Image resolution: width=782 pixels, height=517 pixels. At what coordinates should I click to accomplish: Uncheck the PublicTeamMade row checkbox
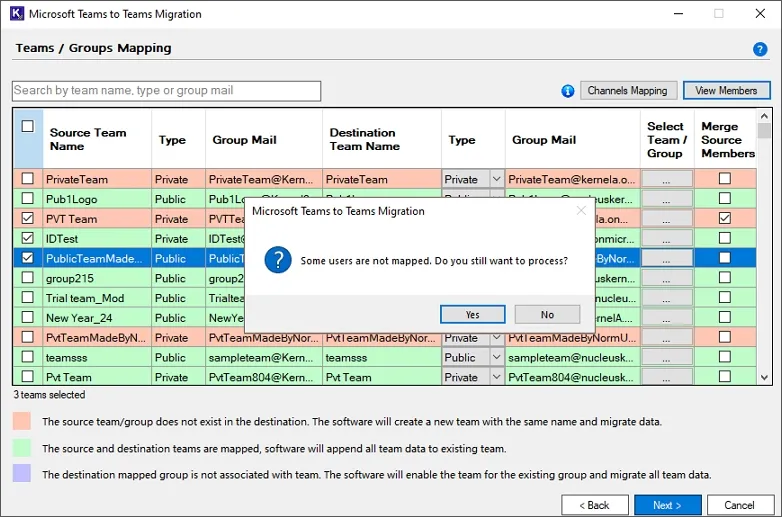point(28,258)
